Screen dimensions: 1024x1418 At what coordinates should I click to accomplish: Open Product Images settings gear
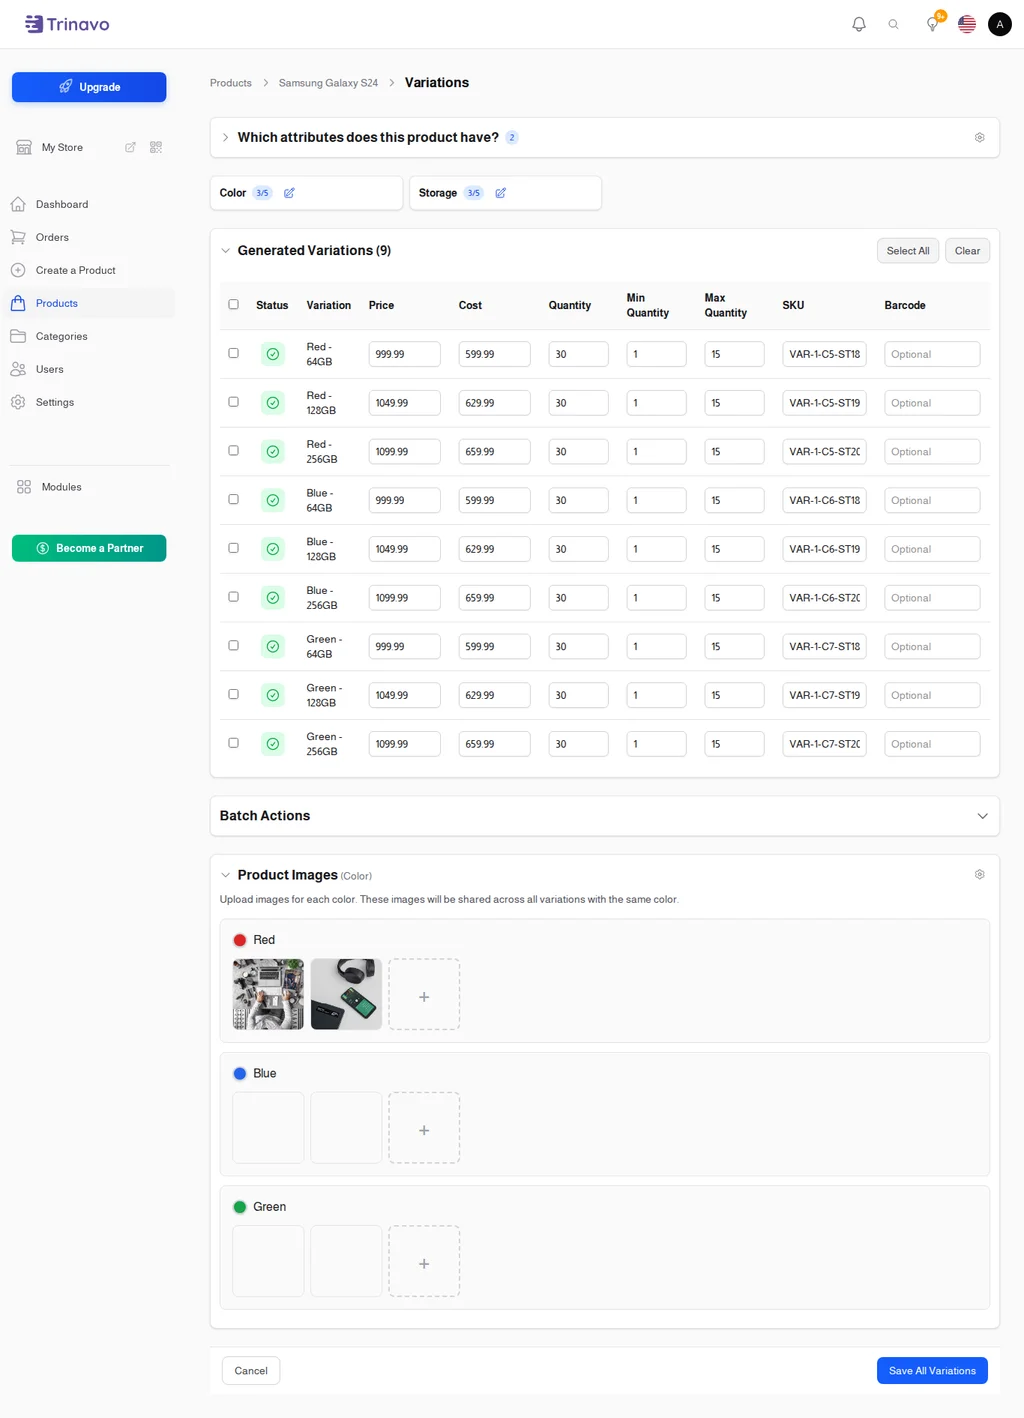tap(979, 874)
